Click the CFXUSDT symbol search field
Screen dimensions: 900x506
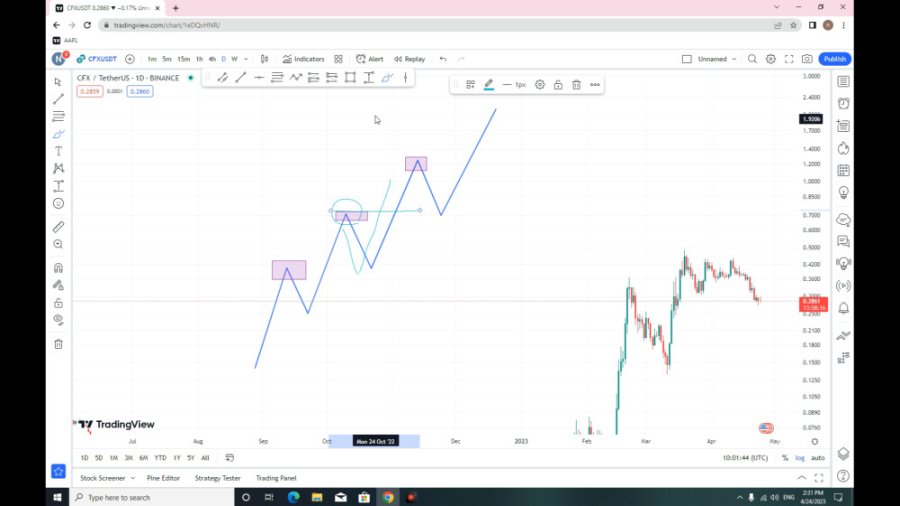click(96, 59)
